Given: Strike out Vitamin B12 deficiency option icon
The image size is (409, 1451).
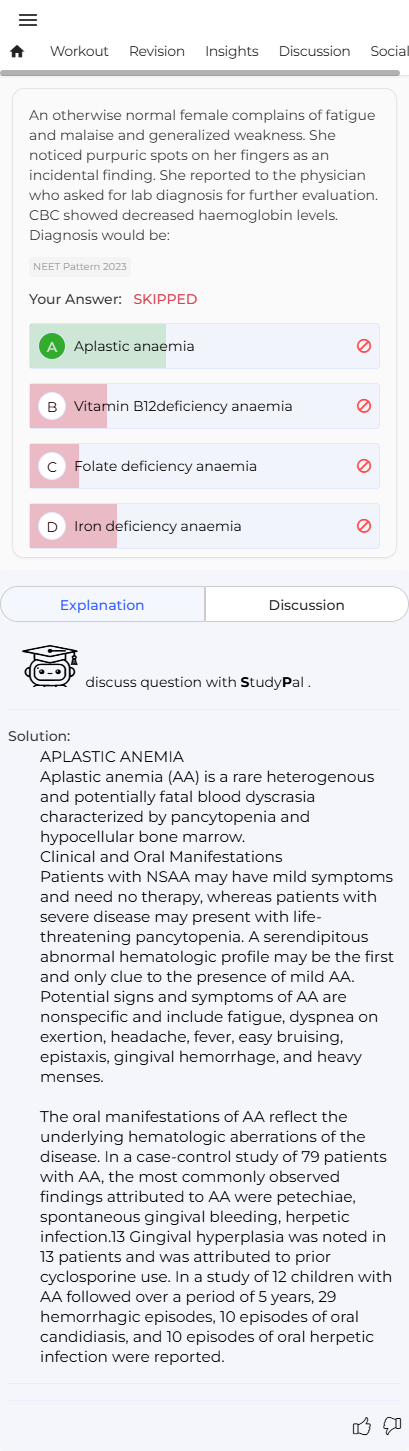Looking at the screenshot, I should [x=364, y=406].
